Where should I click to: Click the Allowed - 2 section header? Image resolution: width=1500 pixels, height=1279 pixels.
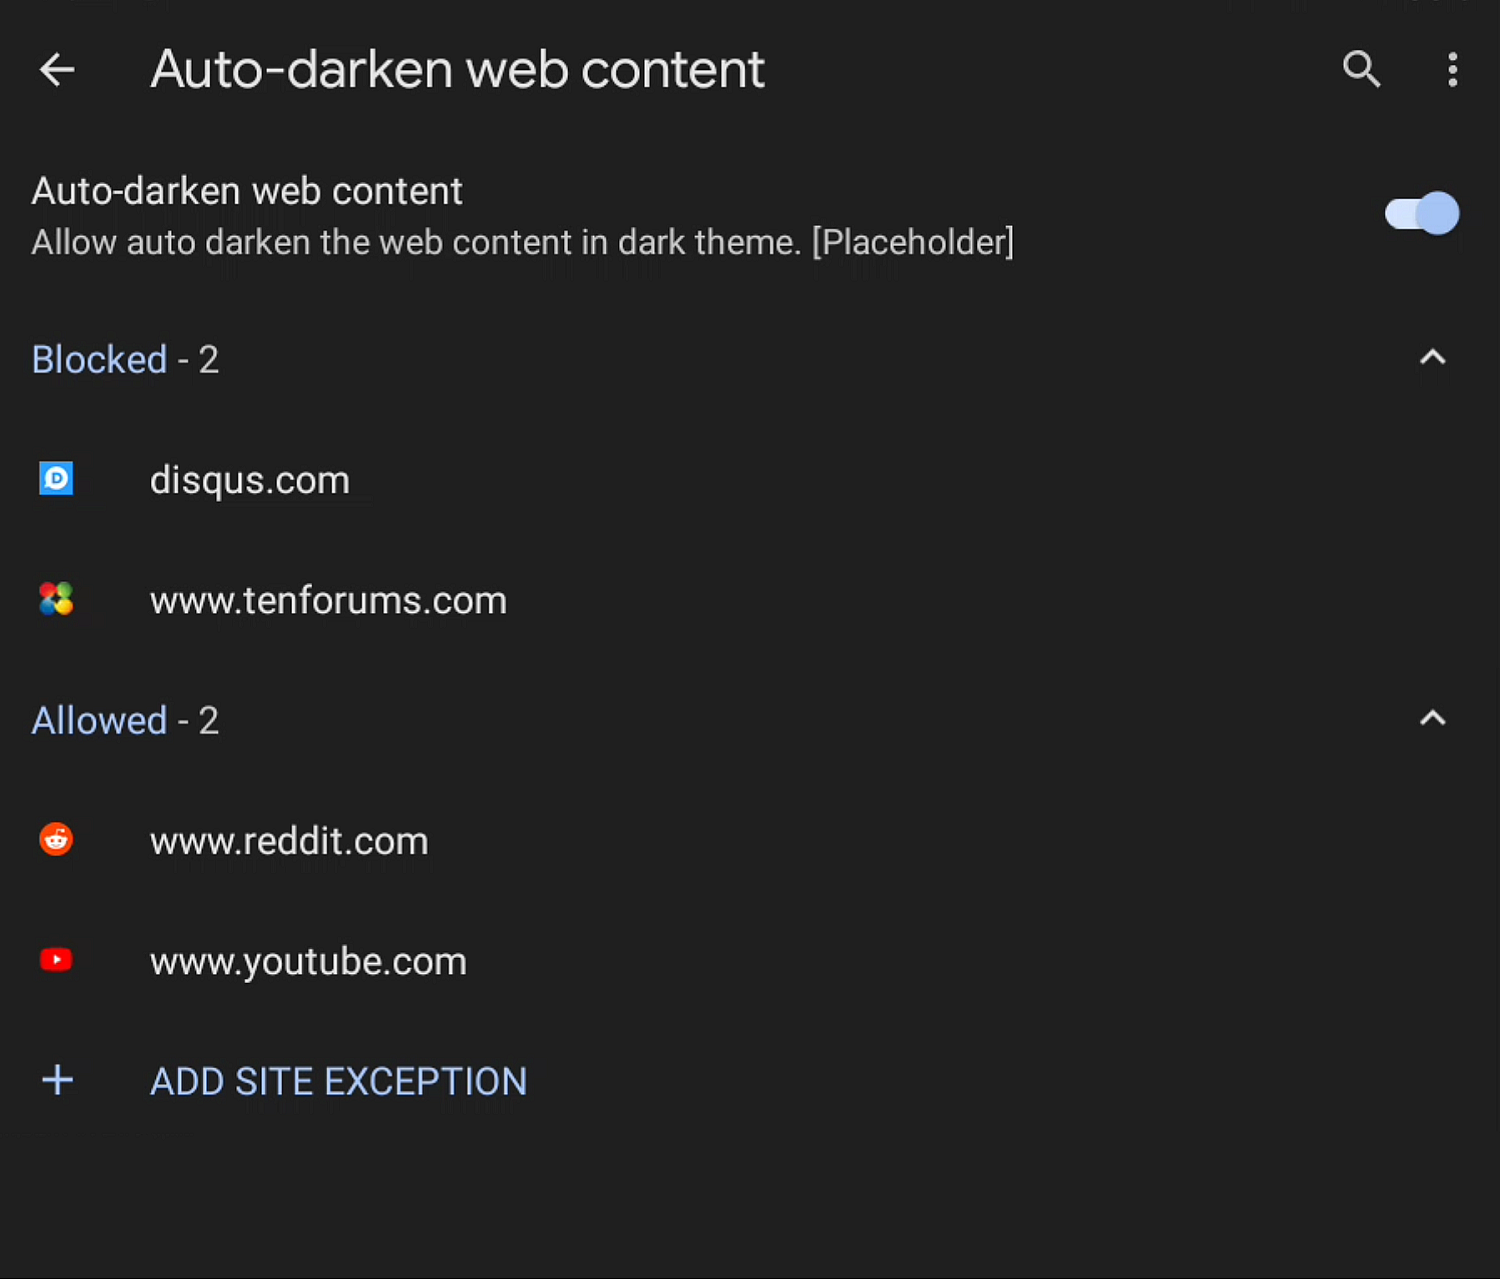click(x=125, y=721)
